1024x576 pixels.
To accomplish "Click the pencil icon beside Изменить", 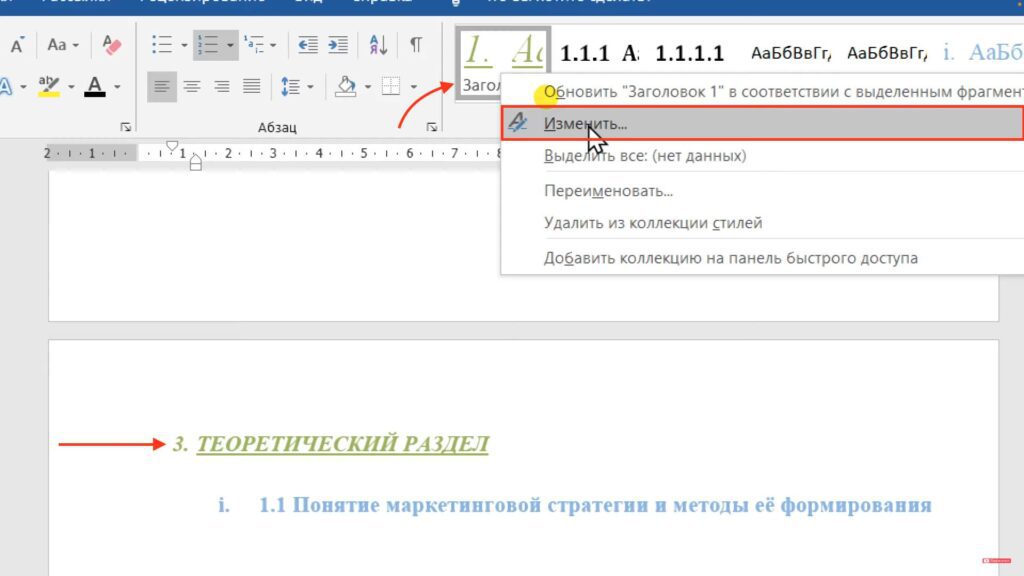I will click(518, 123).
